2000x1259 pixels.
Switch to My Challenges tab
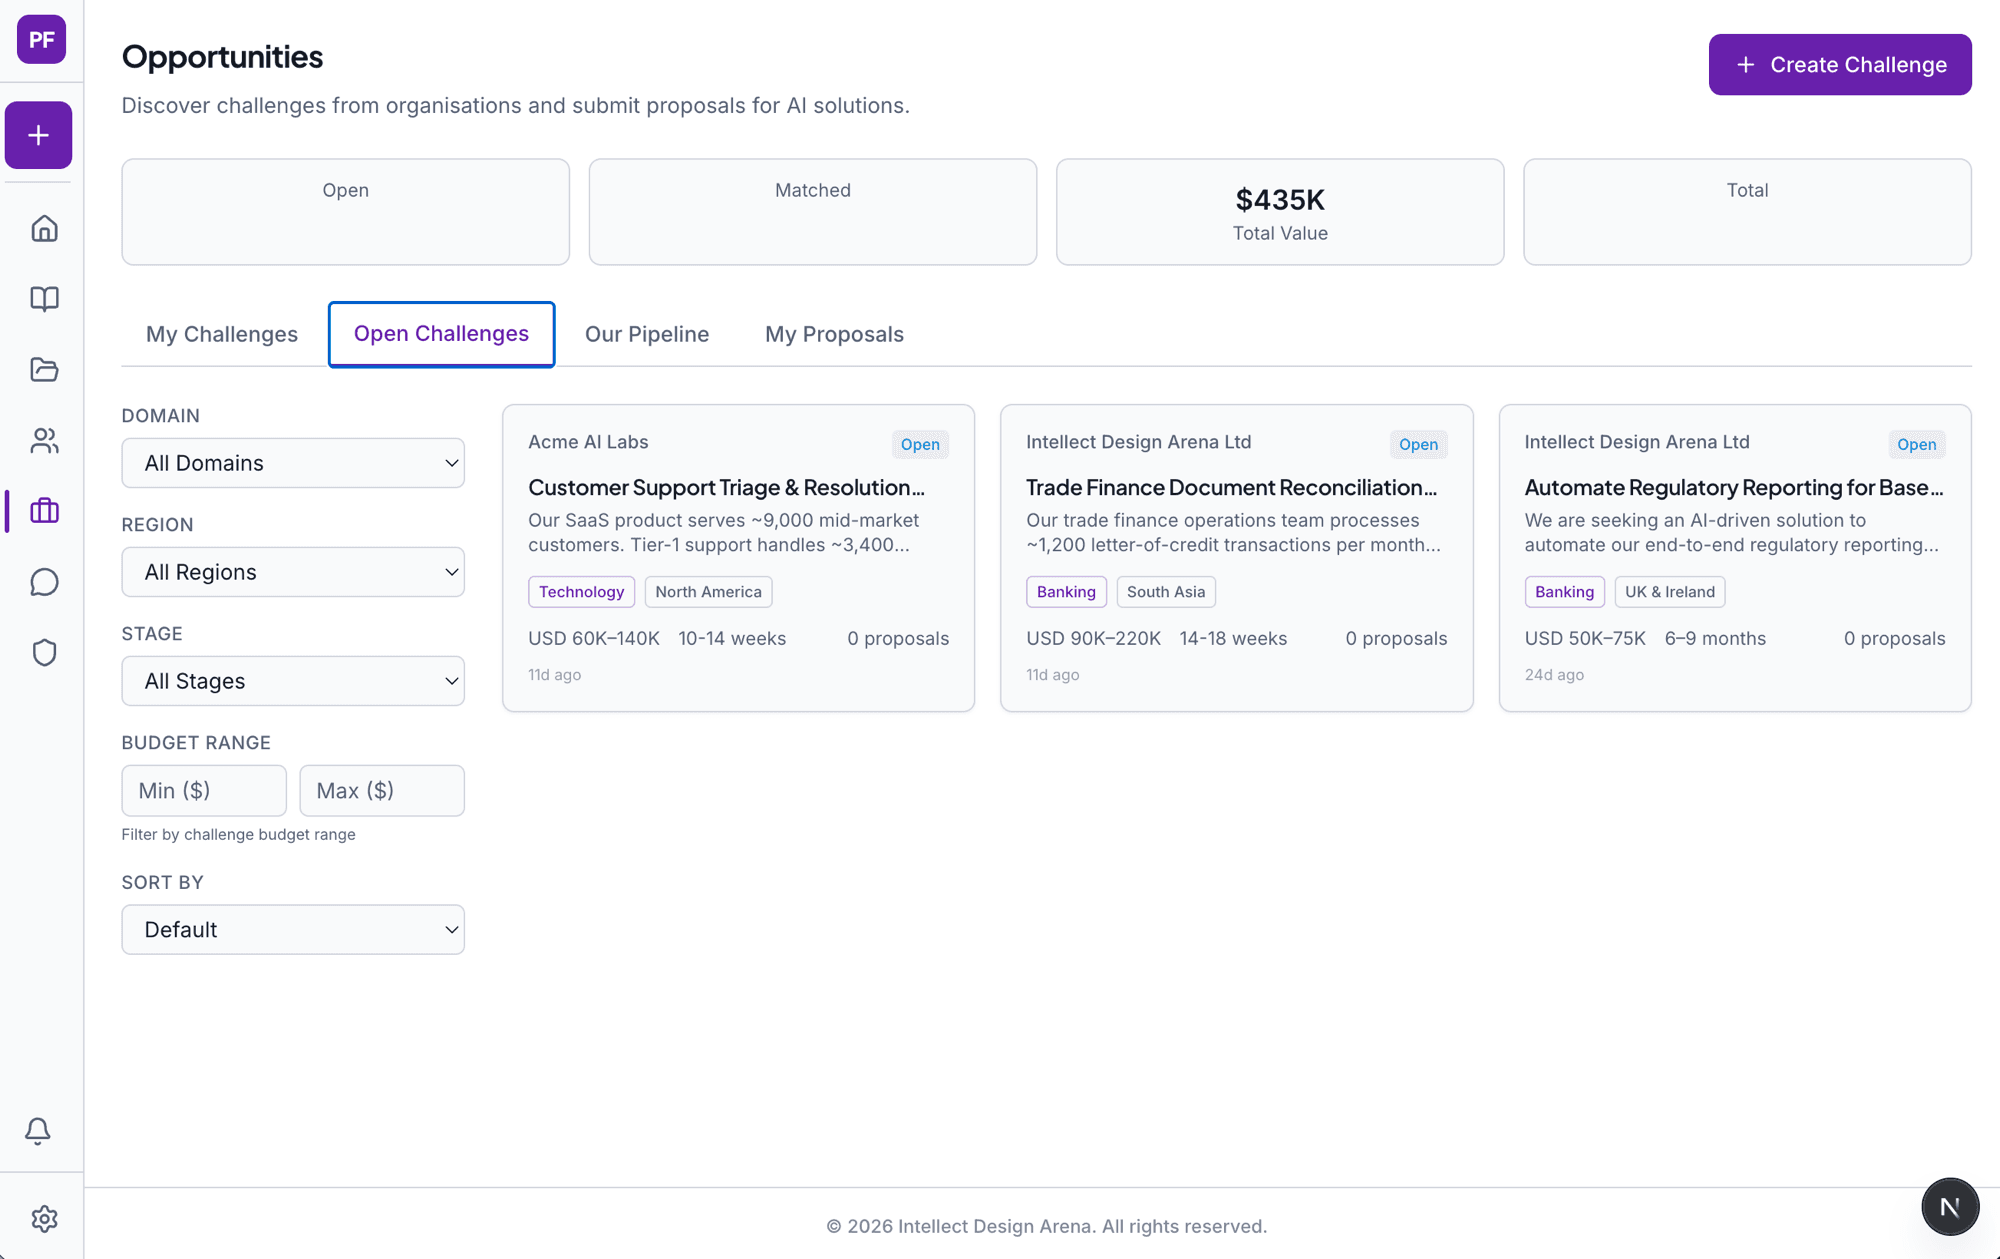(x=222, y=334)
